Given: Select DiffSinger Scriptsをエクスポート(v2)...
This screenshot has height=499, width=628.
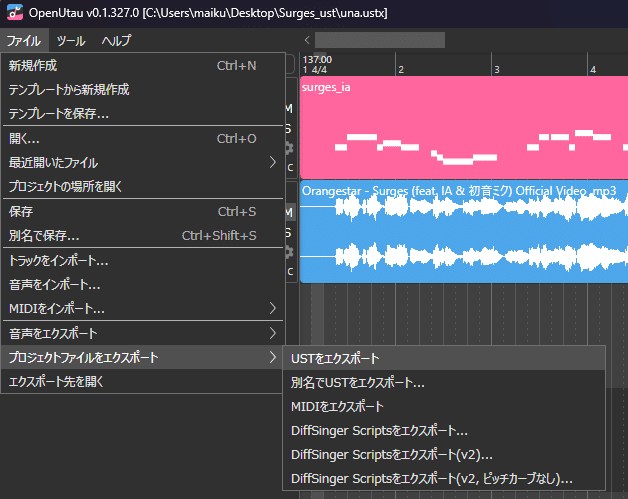Looking at the screenshot, I should point(444,455).
